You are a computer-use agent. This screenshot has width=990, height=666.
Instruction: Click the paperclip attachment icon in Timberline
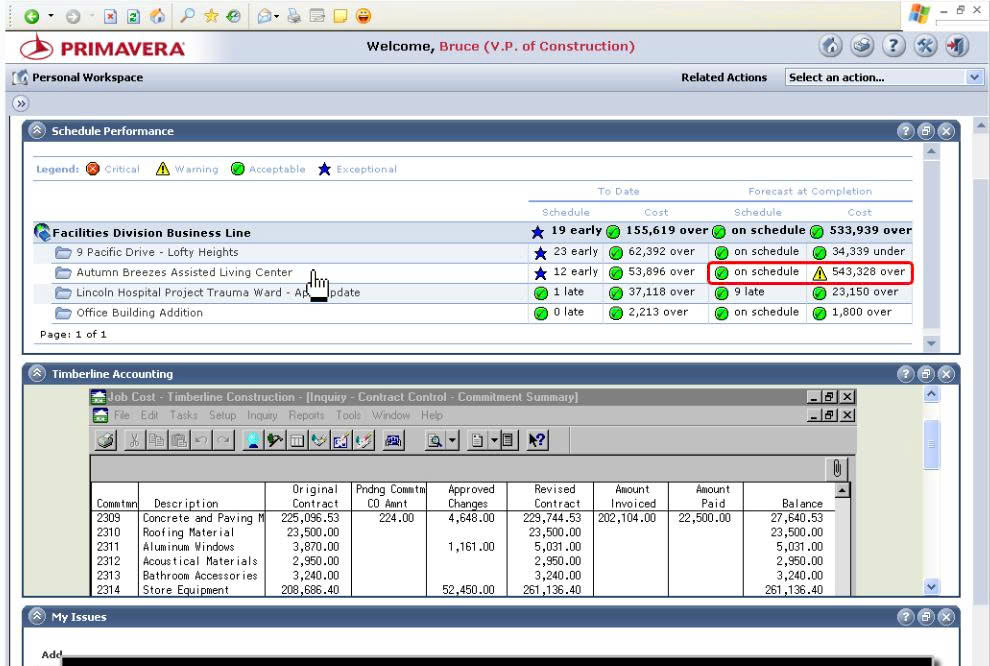(836, 469)
